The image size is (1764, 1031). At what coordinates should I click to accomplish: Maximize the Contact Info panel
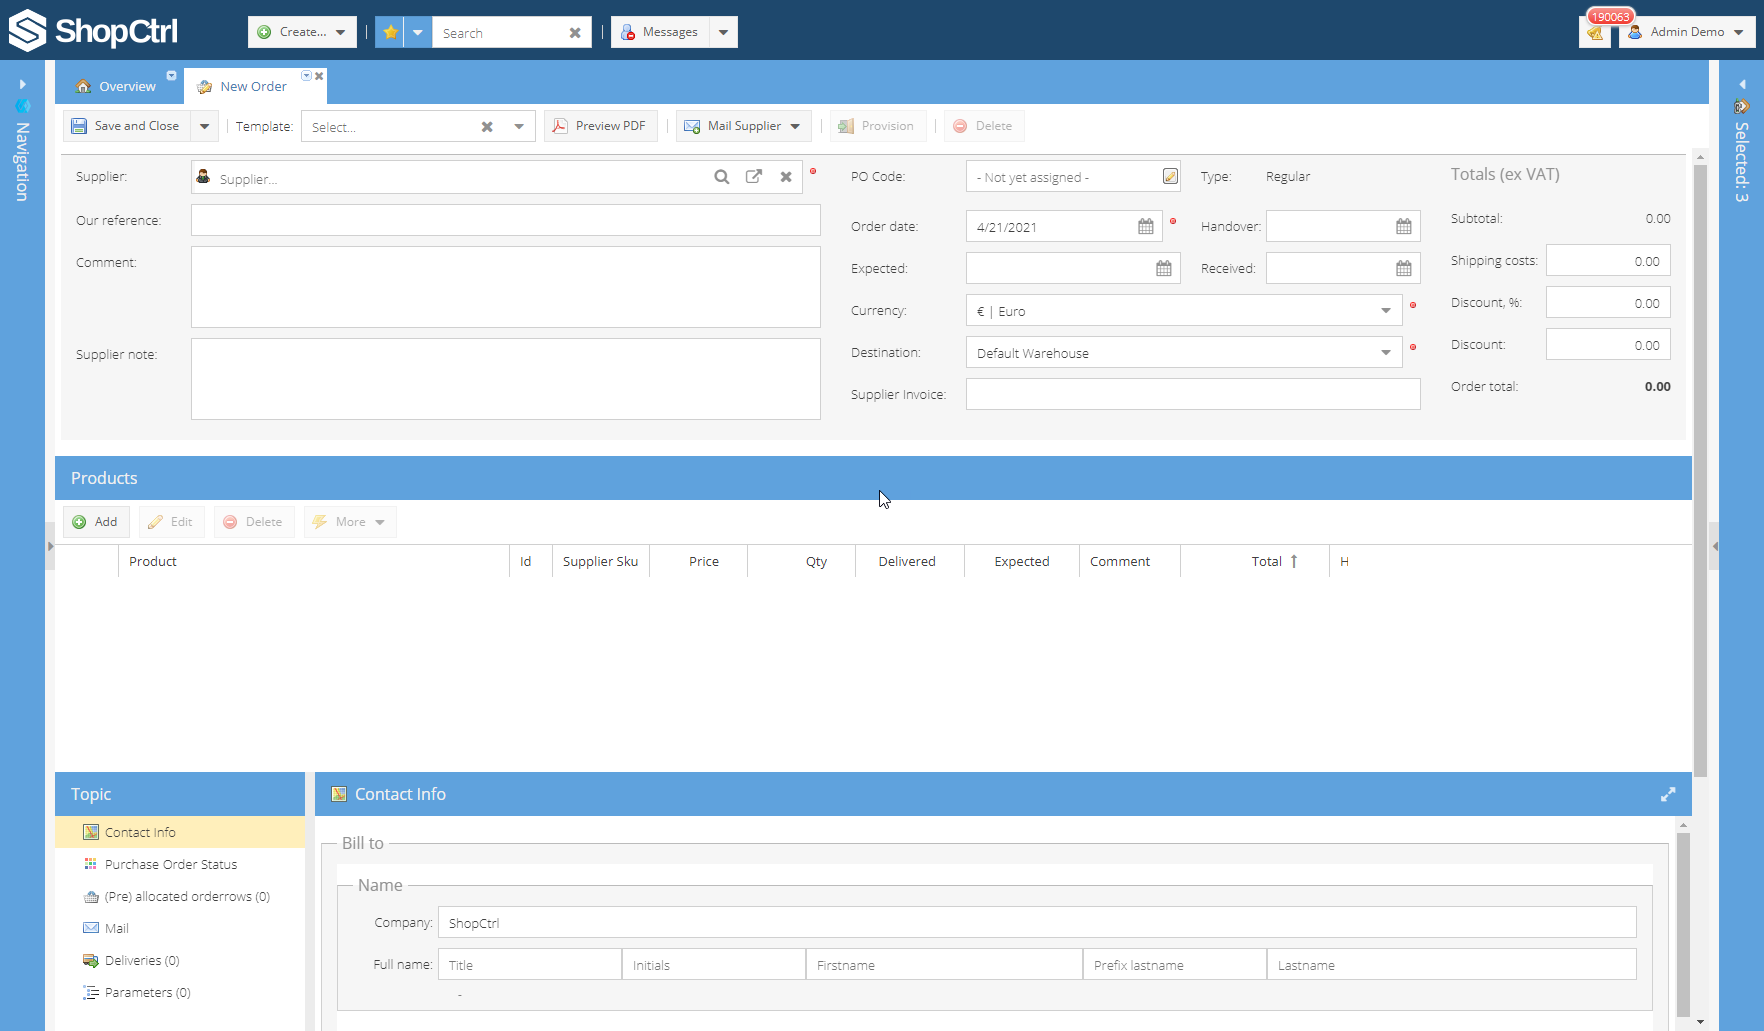coord(1668,794)
